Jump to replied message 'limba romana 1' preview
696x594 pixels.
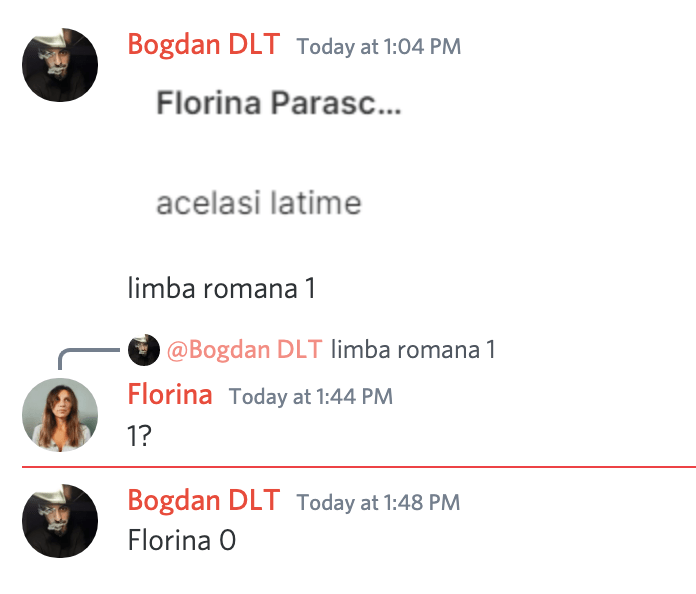(x=412, y=350)
